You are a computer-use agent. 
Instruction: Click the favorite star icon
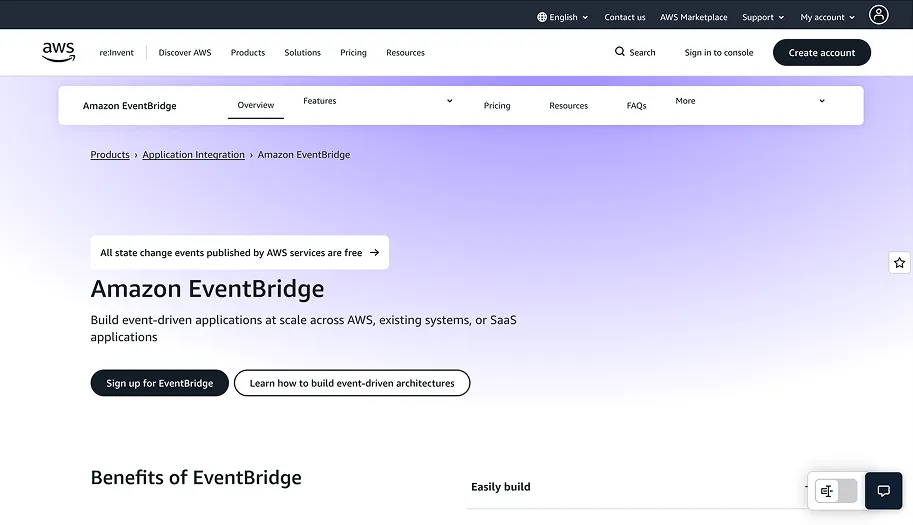899,262
